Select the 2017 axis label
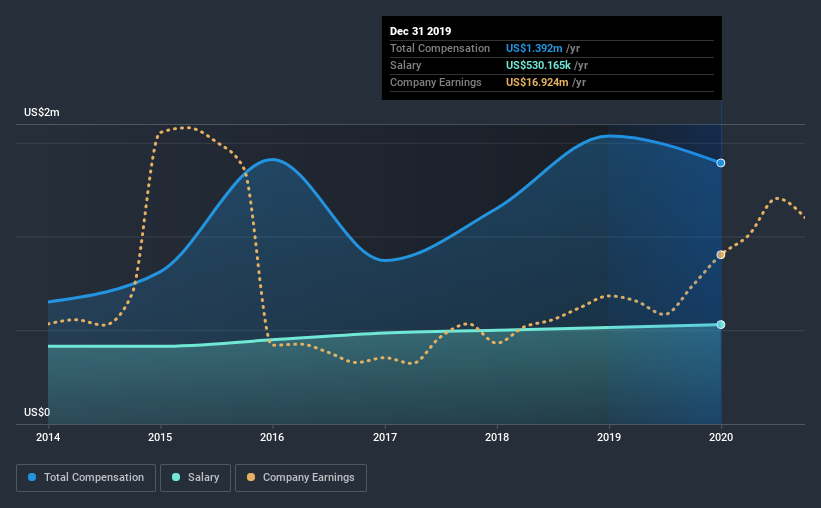This screenshot has height=508, width=821. (x=385, y=437)
